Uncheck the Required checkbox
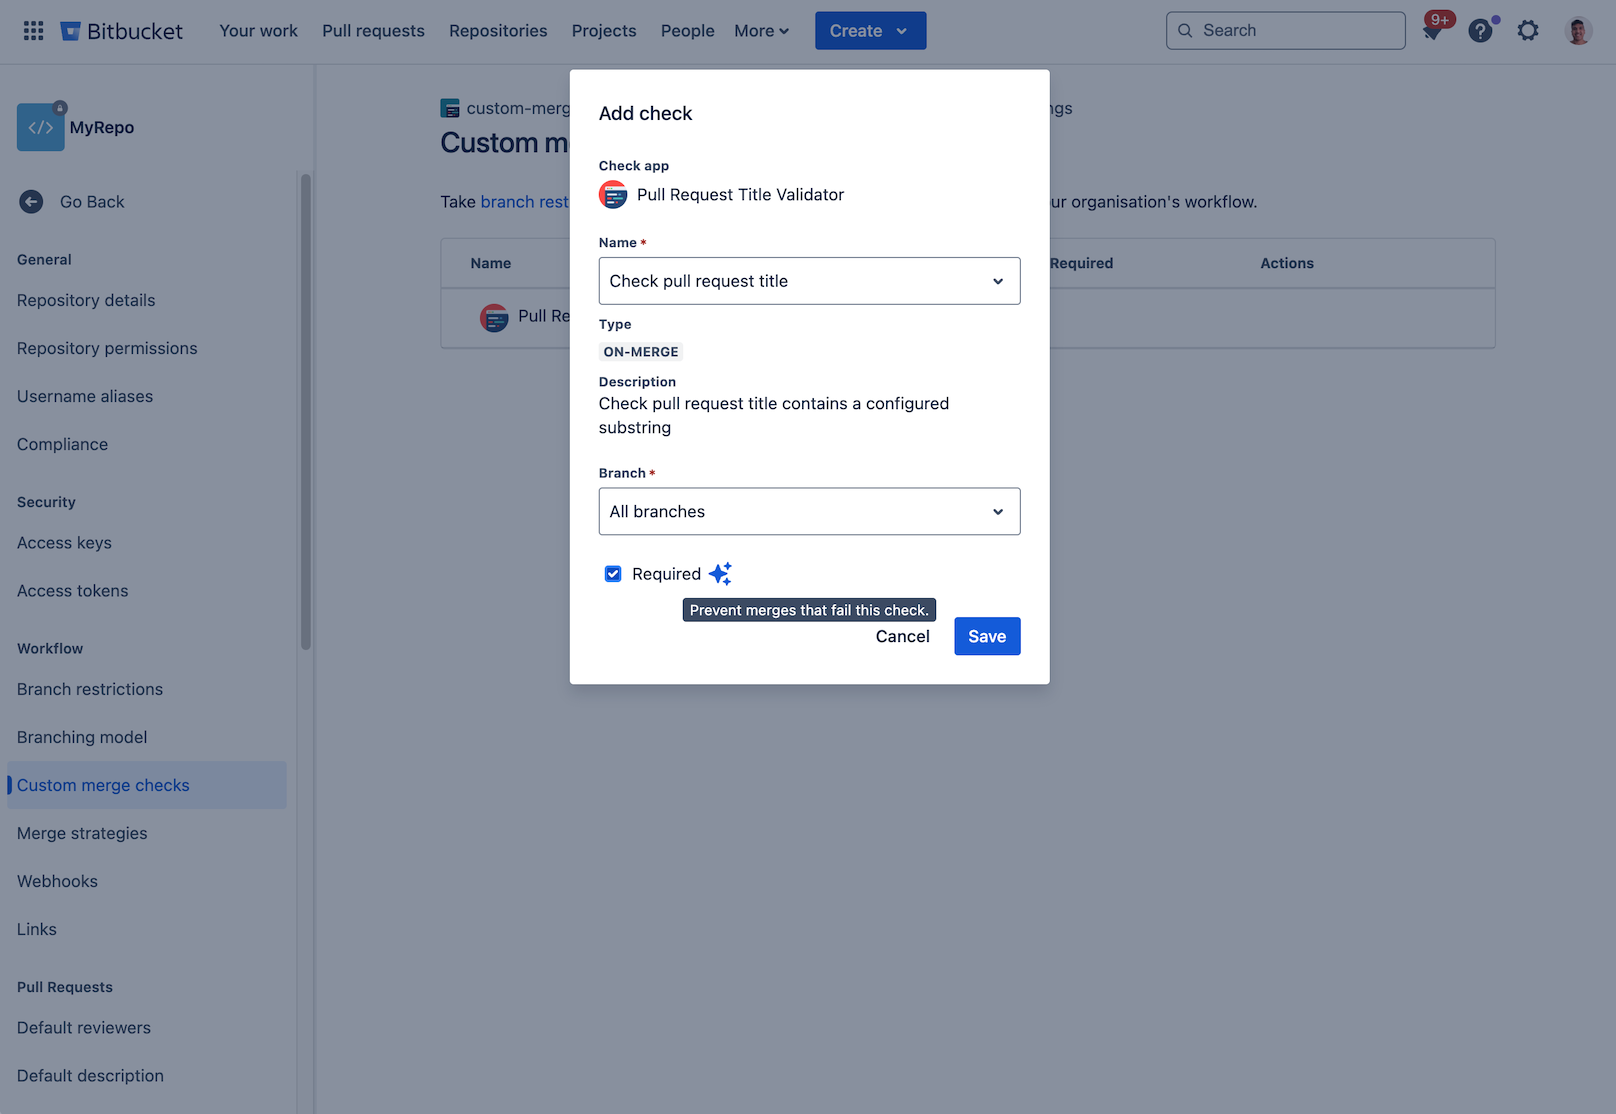Viewport: 1616px width, 1114px height. point(613,573)
